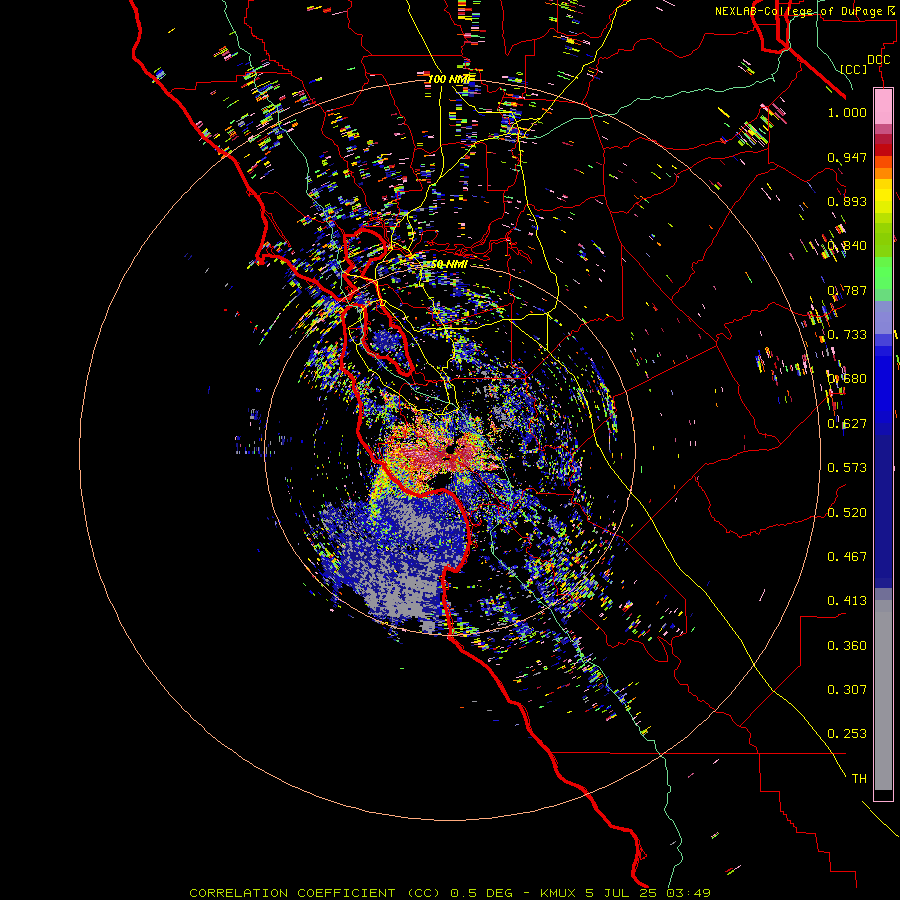
Task: Pick the bright green segment of the color bar
Action: (883, 273)
